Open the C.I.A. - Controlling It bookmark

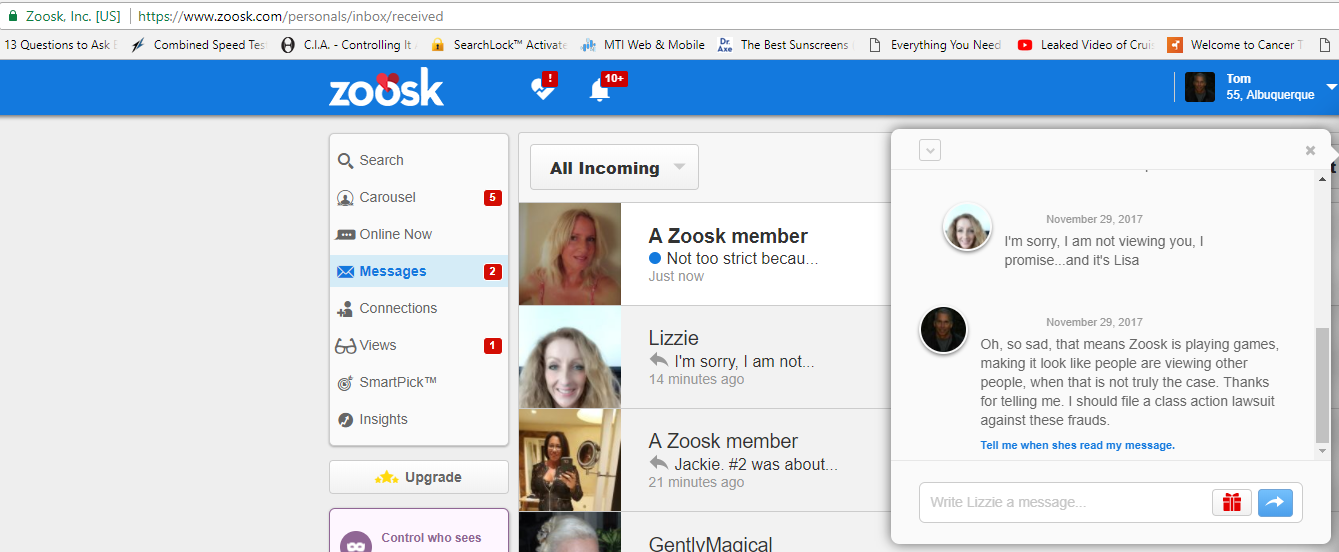349,45
